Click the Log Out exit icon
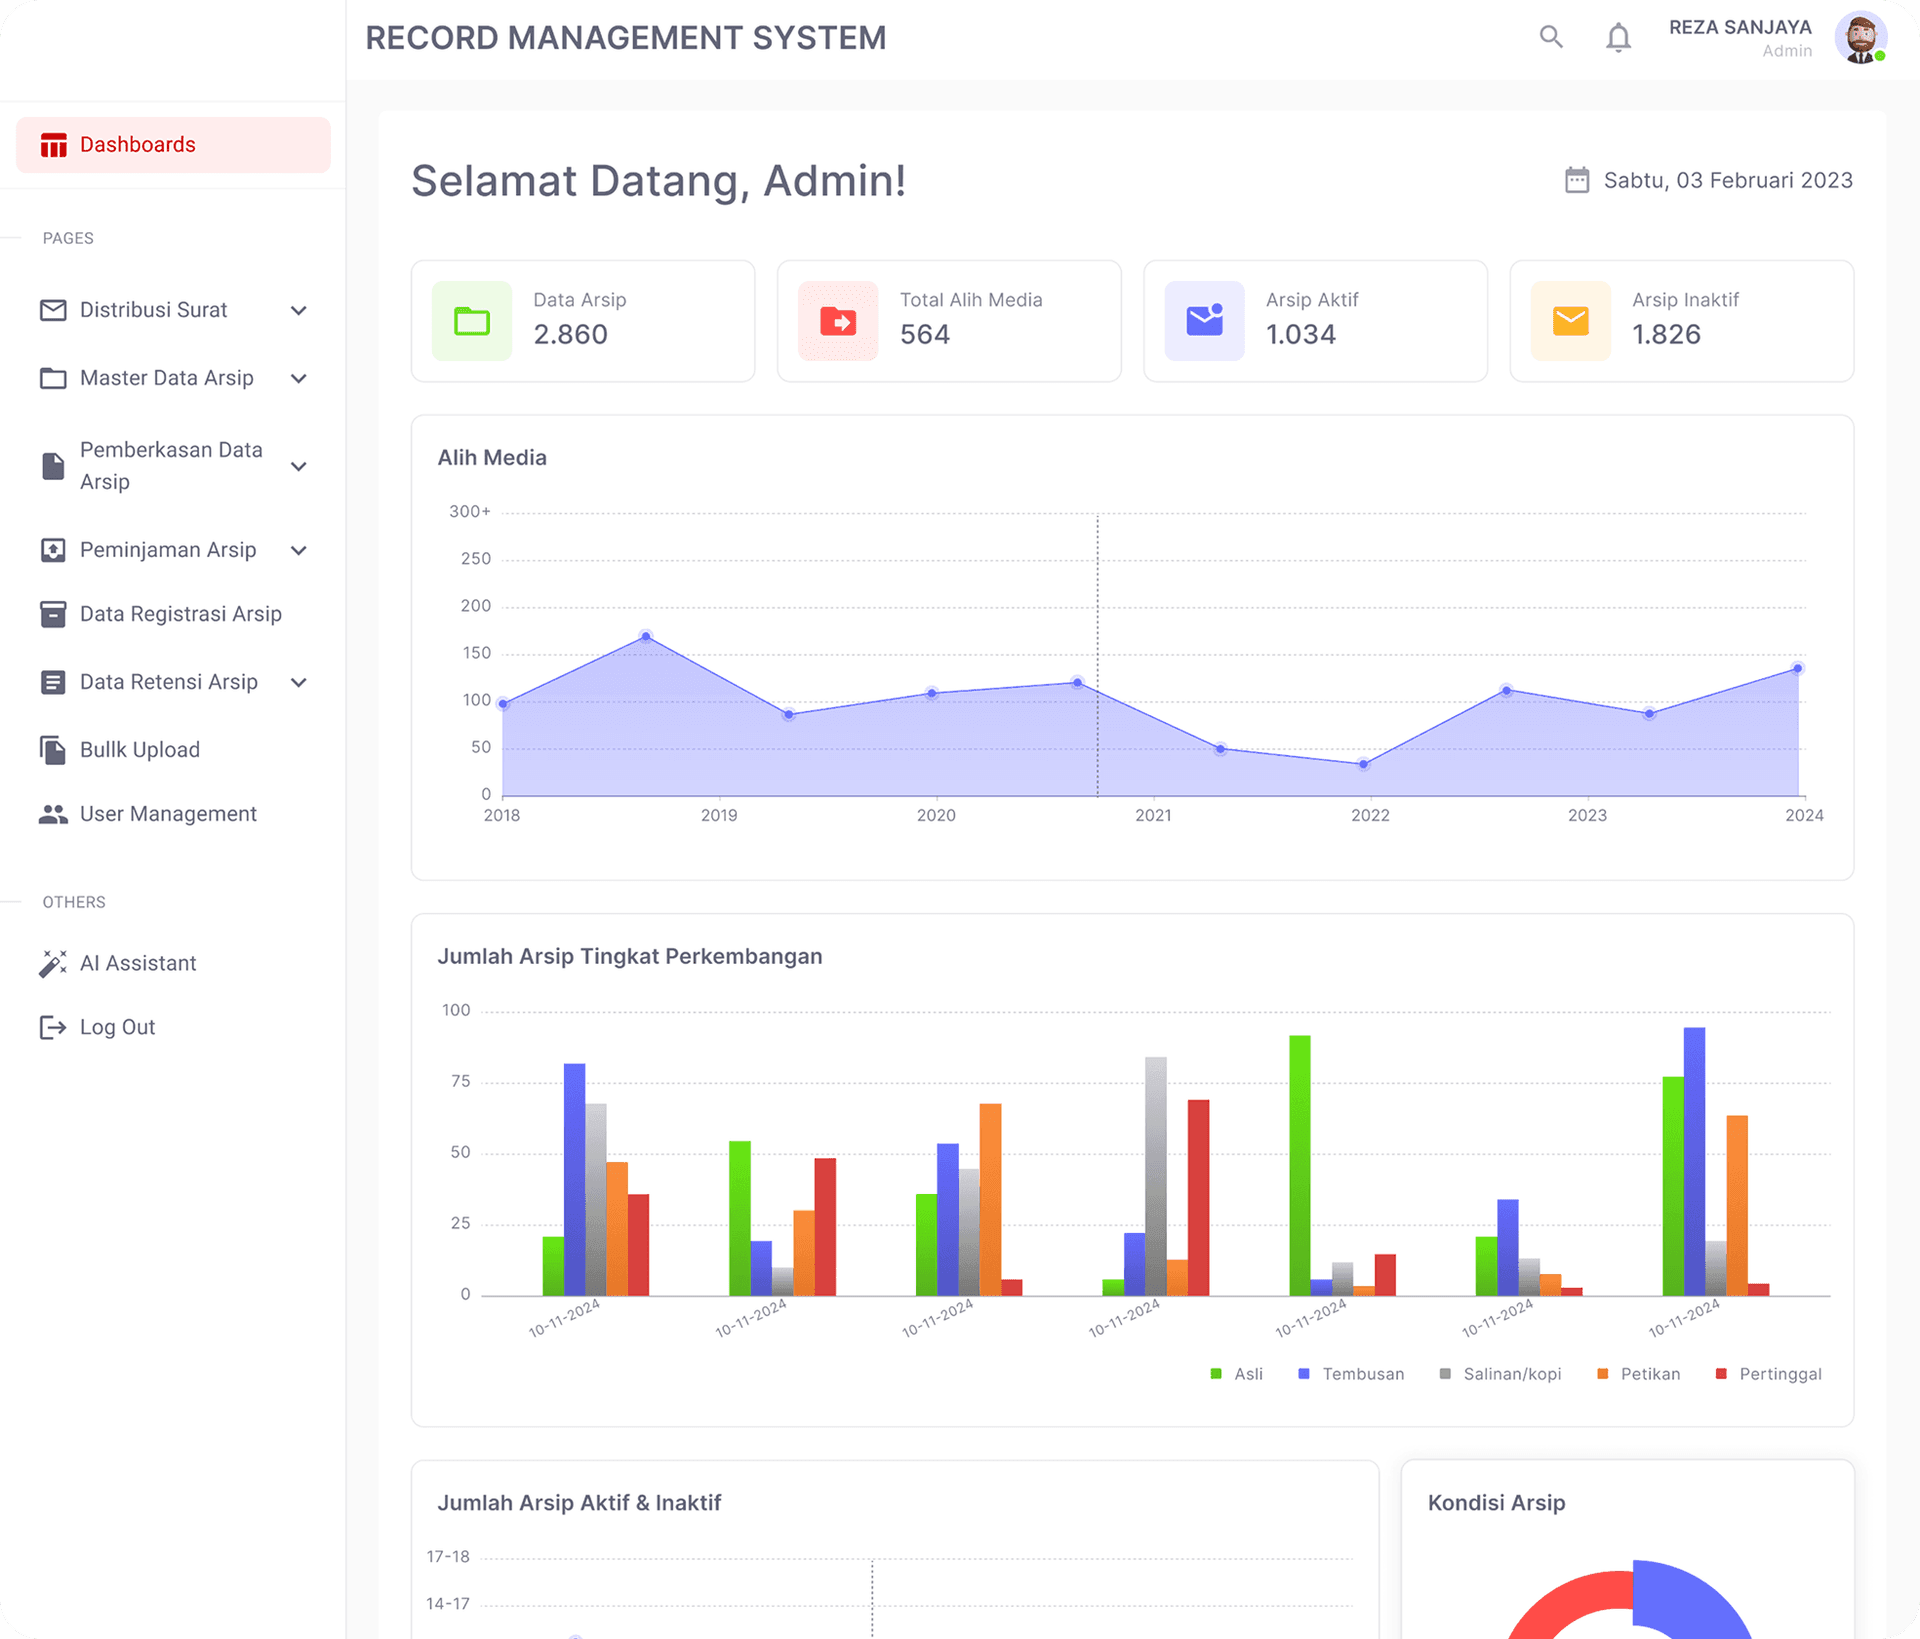Image resolution: width=1920 pixels, height=1639 pixels. point(53,1027)
